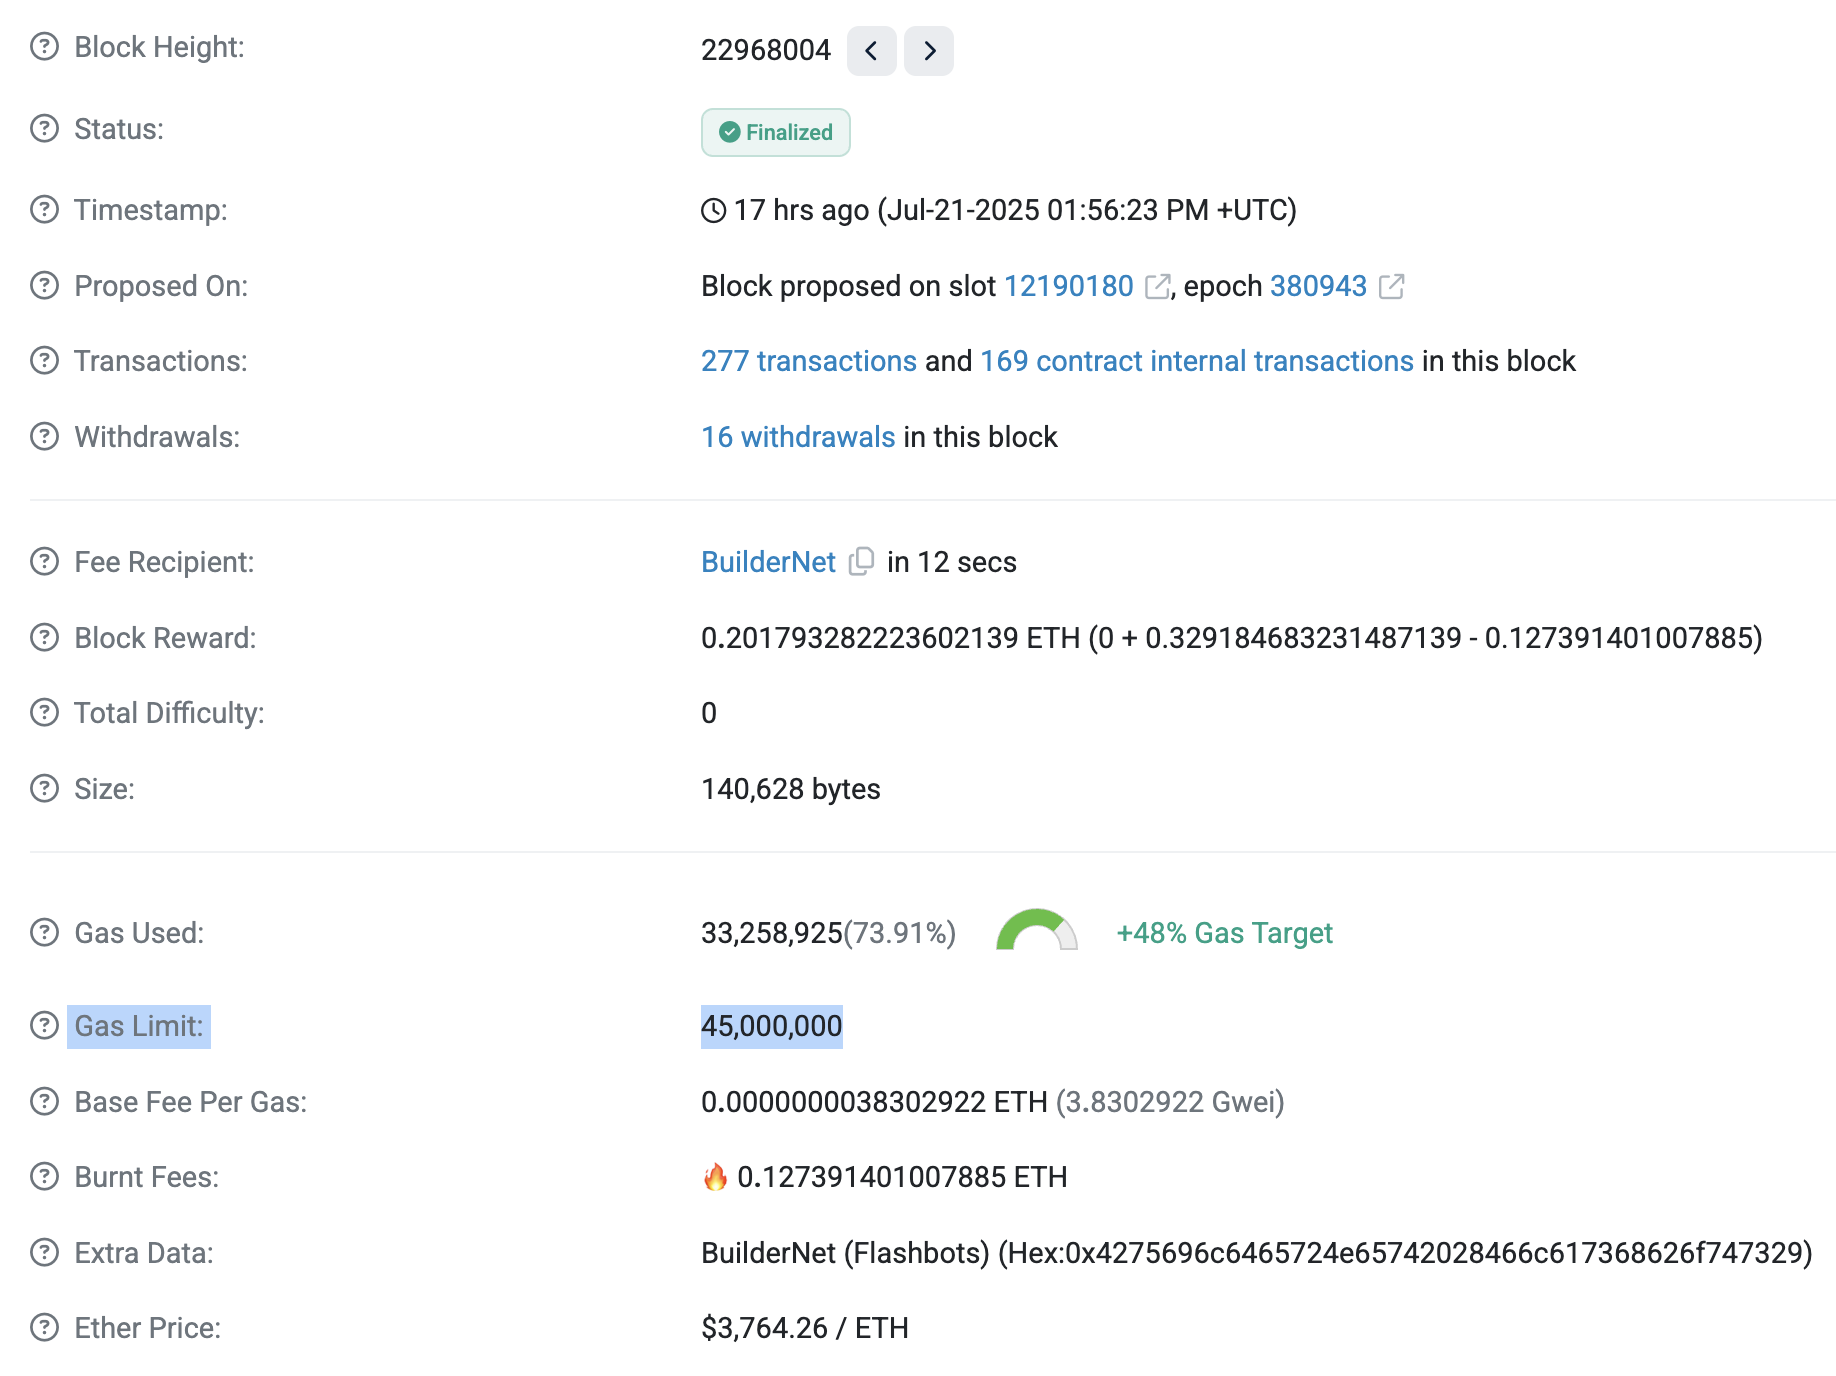Click the Block Reward label
Viewport: 1836px width, 1376px height.
[x=166, y=638]
